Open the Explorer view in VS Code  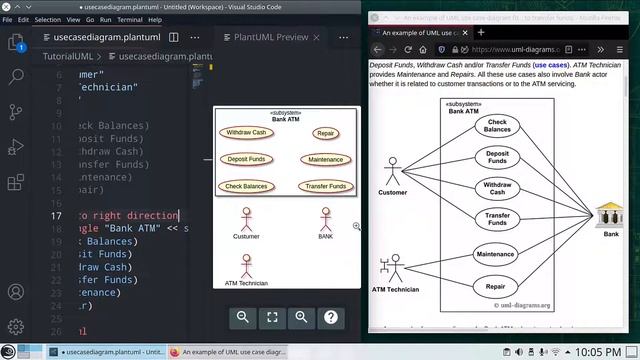(16, 42)
